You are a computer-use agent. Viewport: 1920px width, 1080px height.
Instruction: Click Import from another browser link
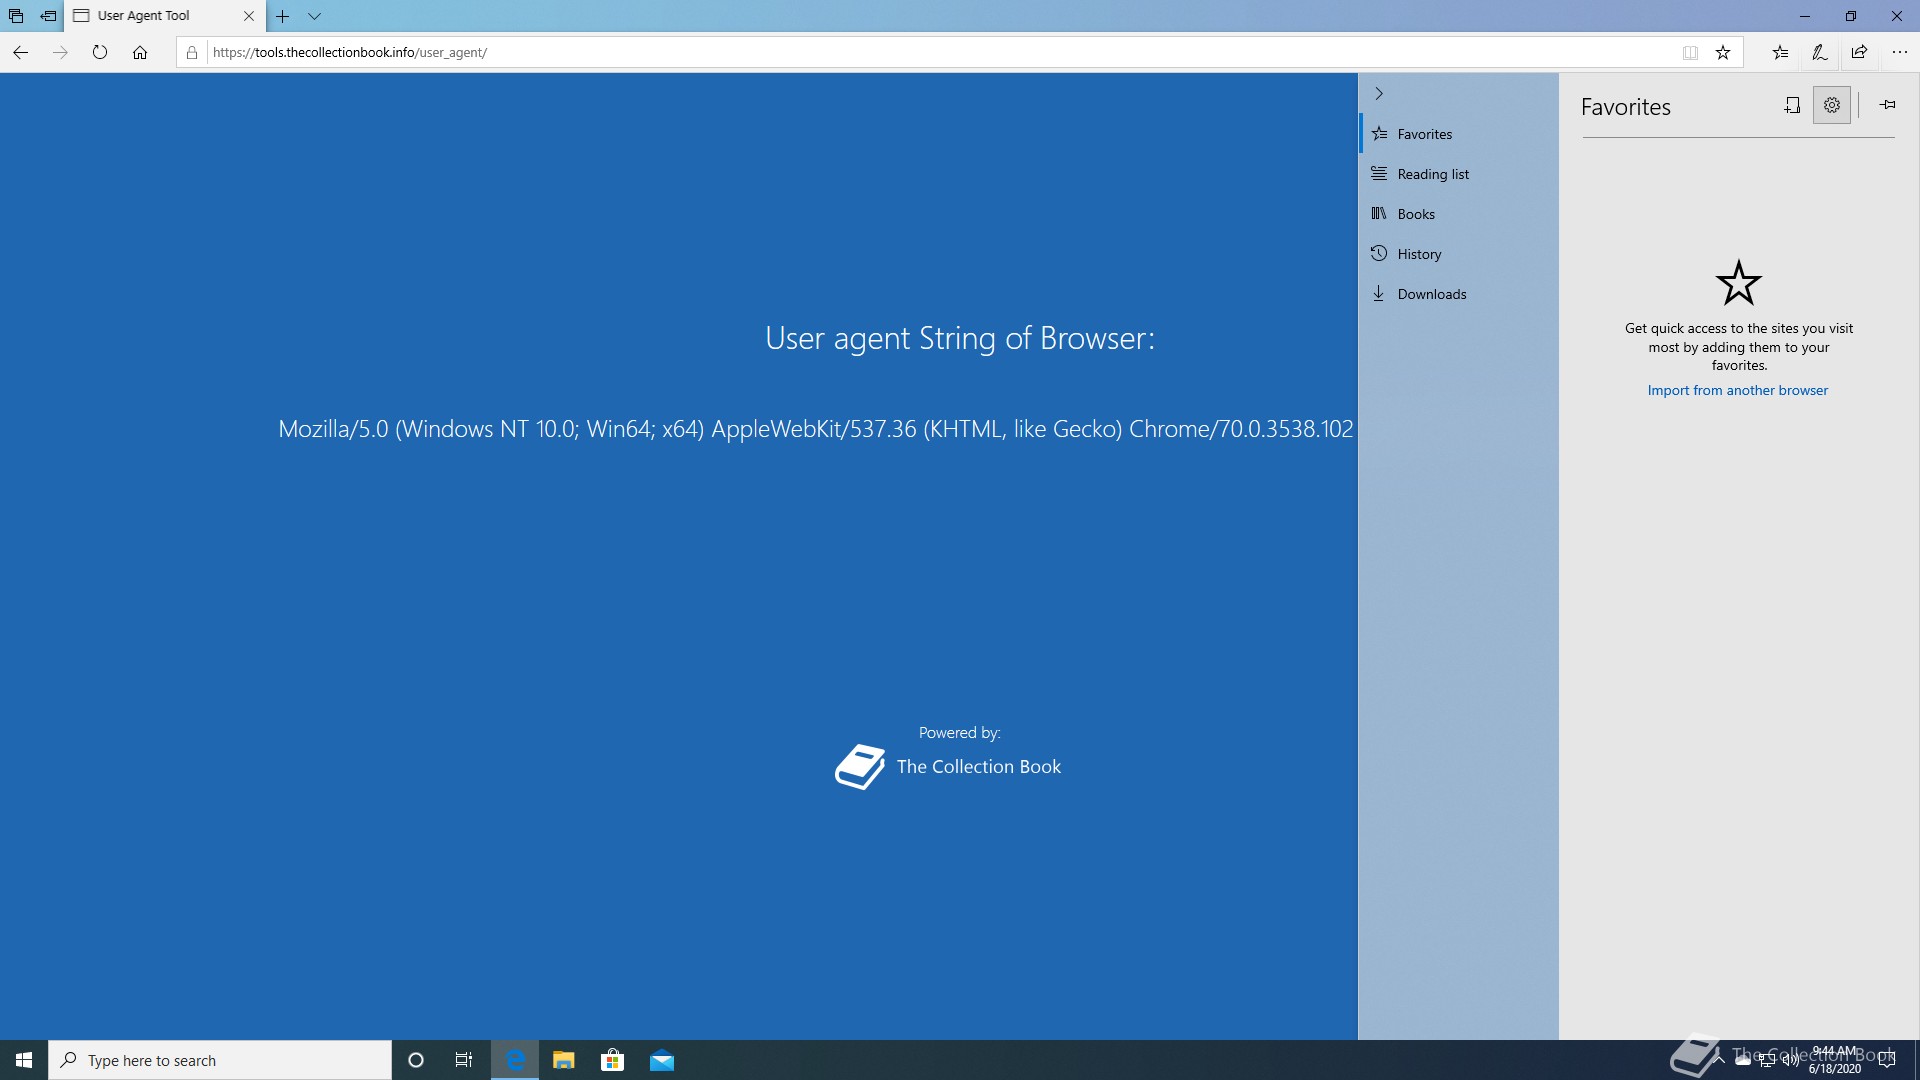tap(1737, 390)
